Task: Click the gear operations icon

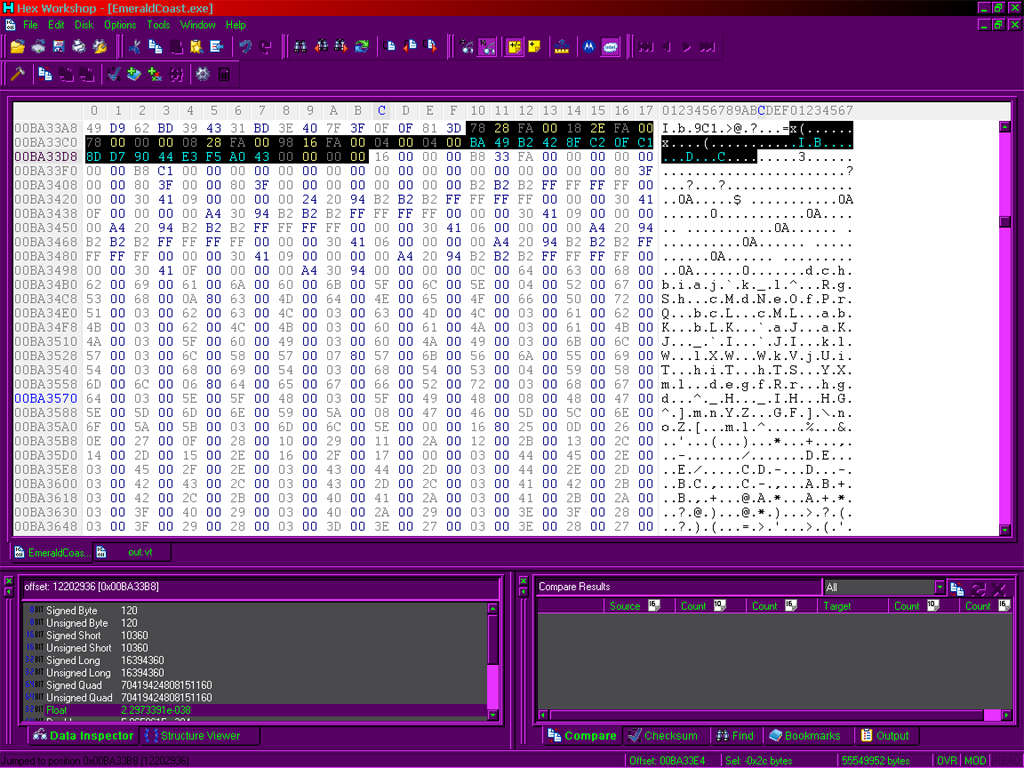Action: (x=202, y=74)
